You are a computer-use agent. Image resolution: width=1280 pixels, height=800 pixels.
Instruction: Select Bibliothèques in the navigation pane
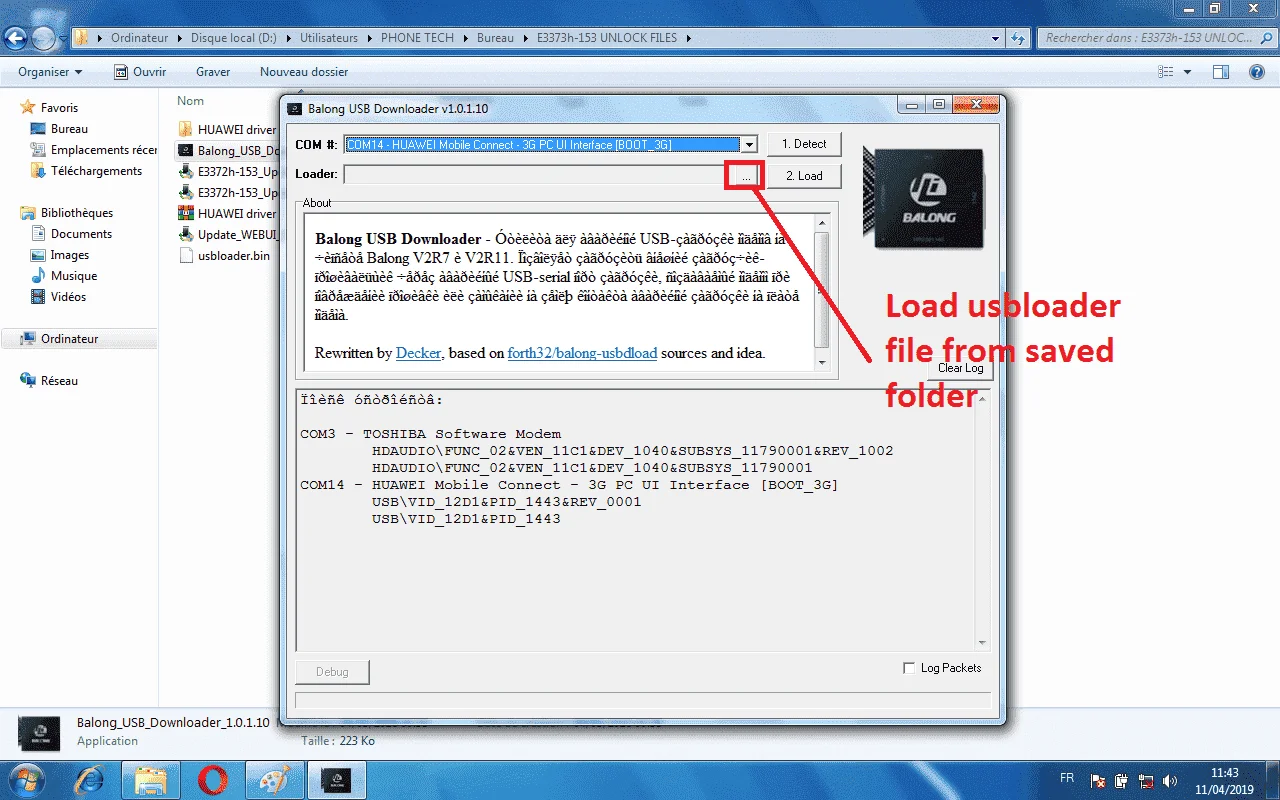click(x=77, y=213)
